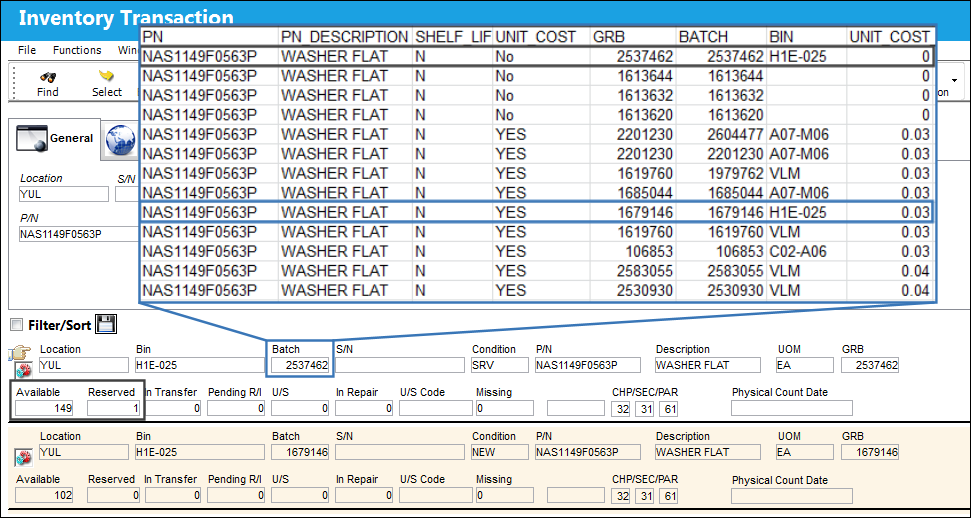Click the Reserved field showing 1

113,408
